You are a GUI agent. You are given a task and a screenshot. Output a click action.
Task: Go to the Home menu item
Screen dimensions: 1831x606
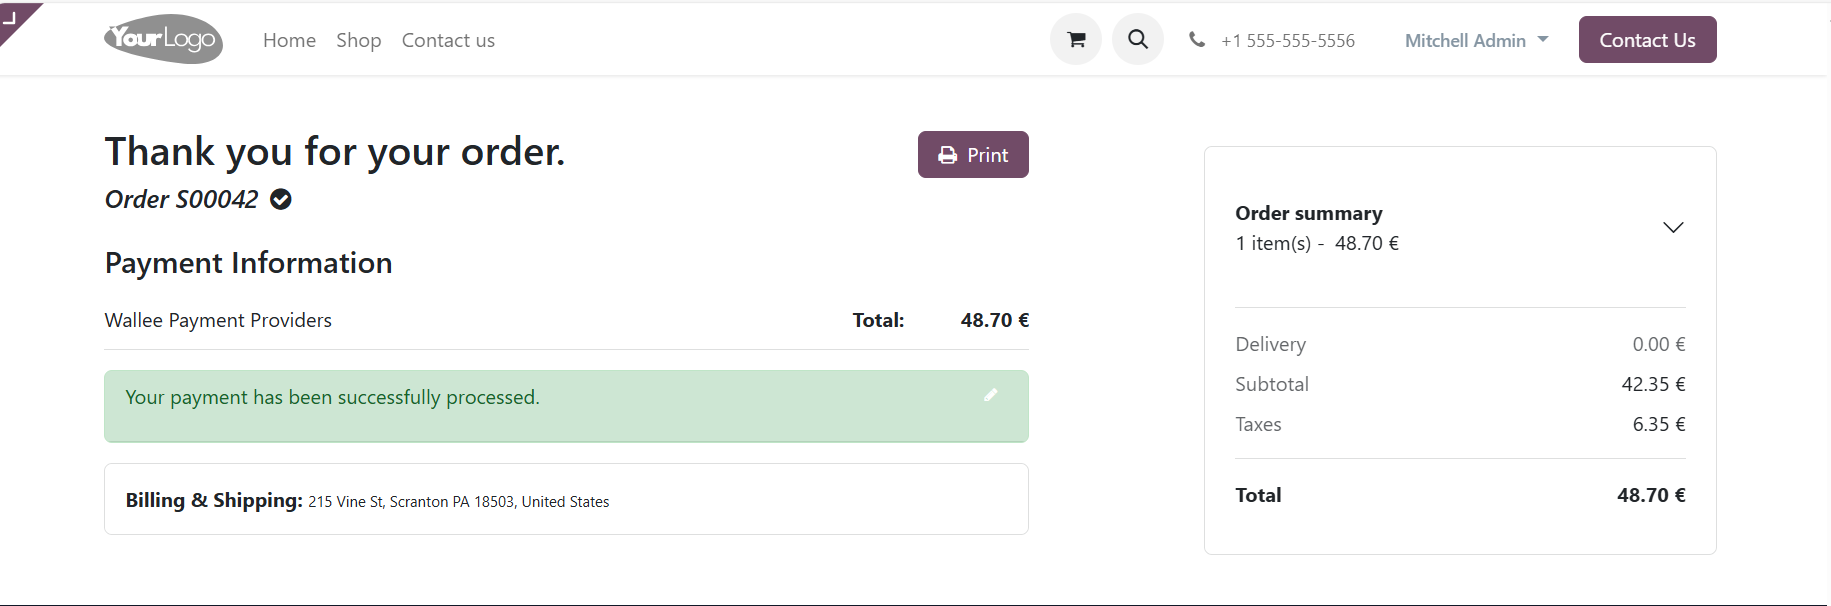[x=289, y=40]
